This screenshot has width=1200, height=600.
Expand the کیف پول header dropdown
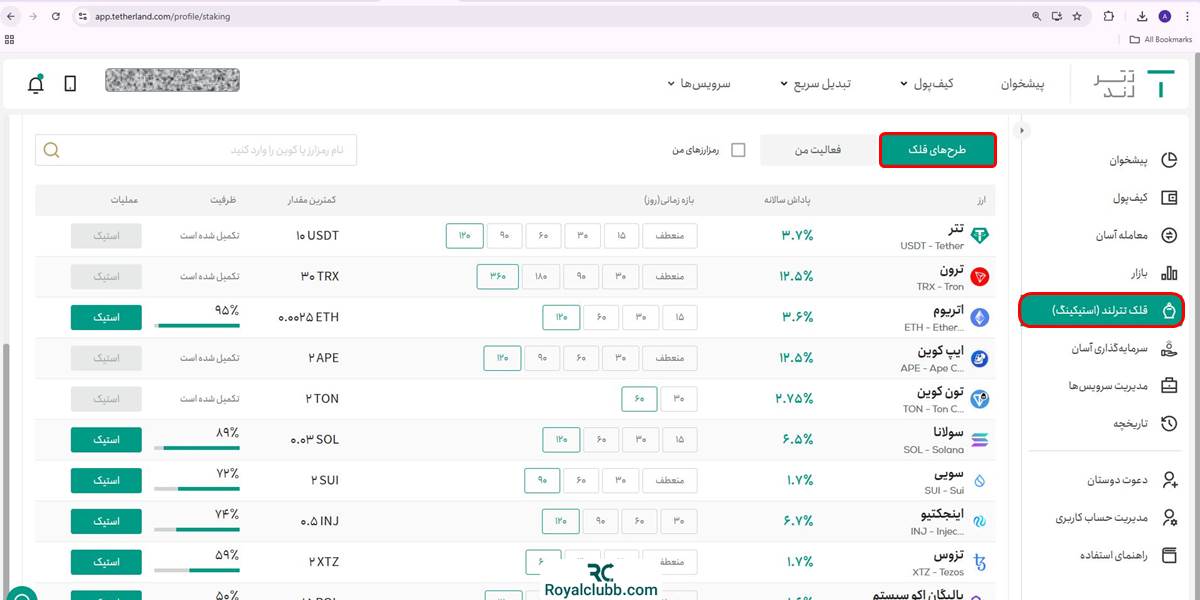coord(926,84)
